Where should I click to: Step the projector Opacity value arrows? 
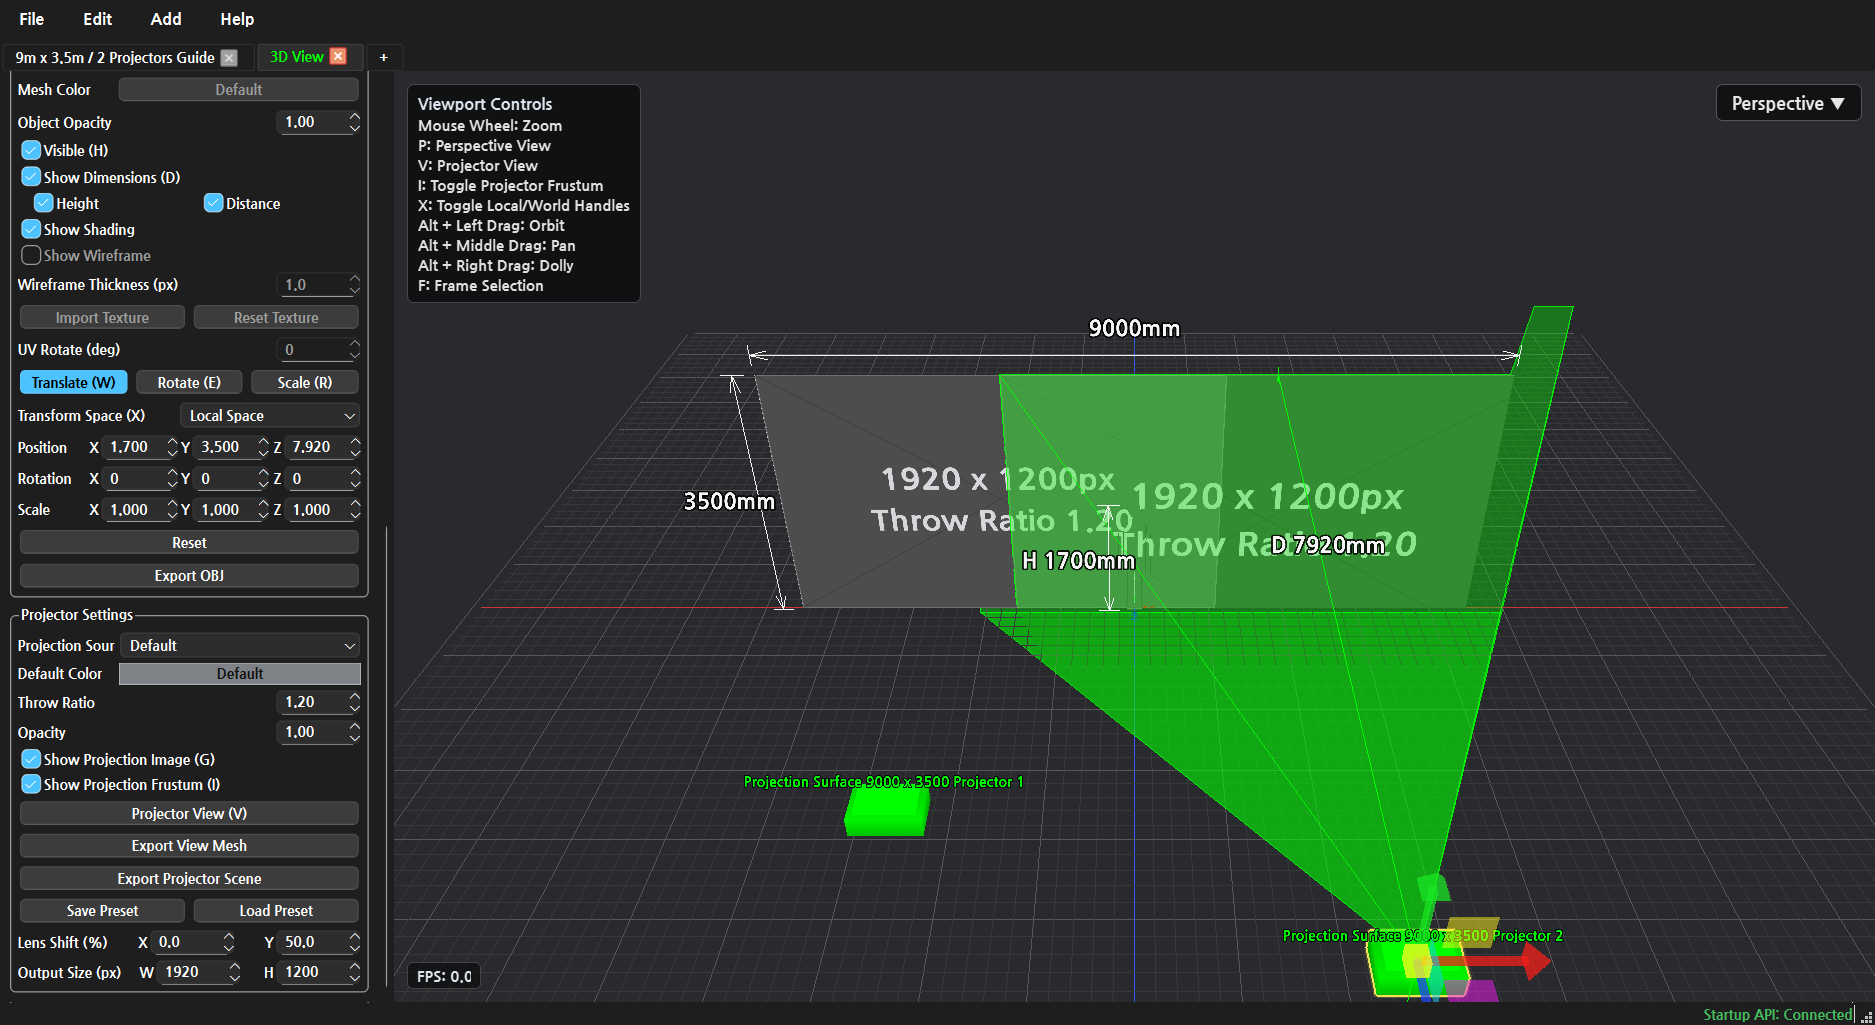click(x=354, y=732)
